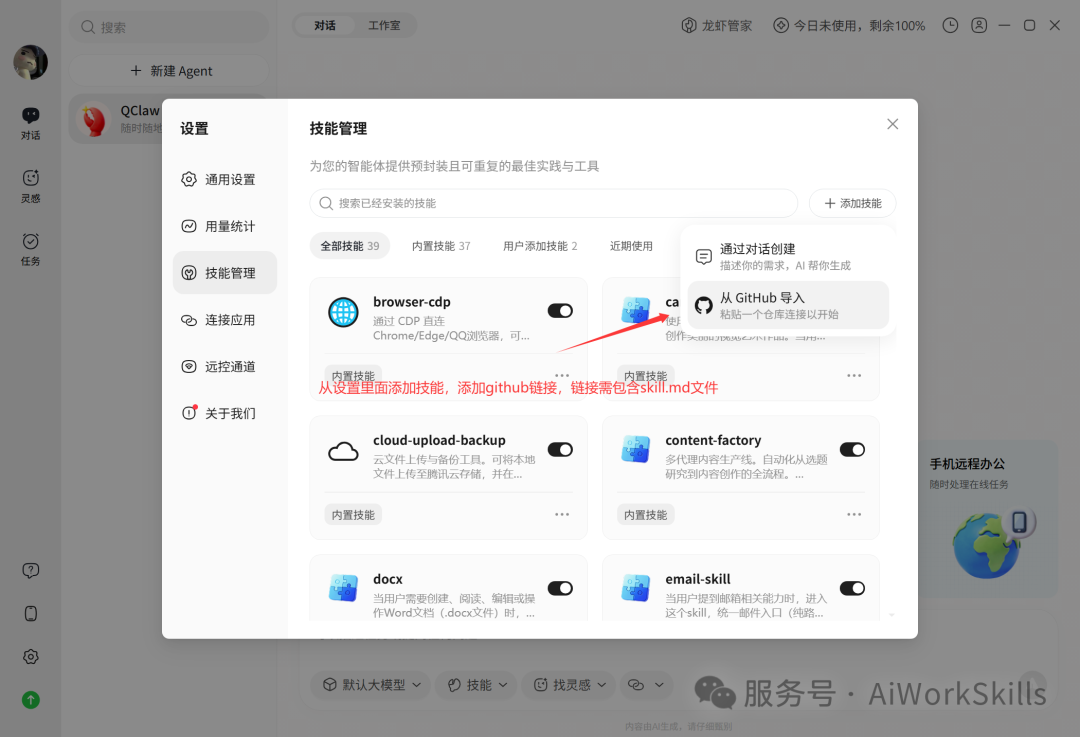Click the cloud-upload-backup cloud icon

(343, 449)
